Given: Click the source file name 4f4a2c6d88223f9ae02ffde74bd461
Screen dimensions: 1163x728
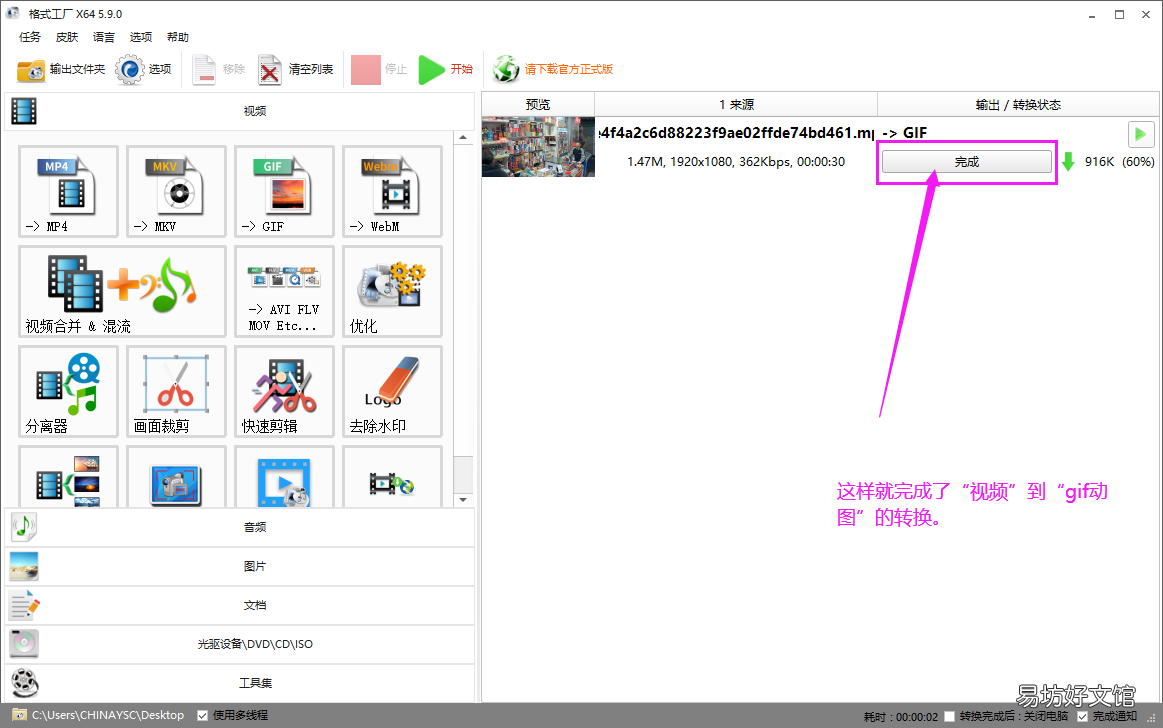Looking at the screenshot, I should (x=737, y=133).
